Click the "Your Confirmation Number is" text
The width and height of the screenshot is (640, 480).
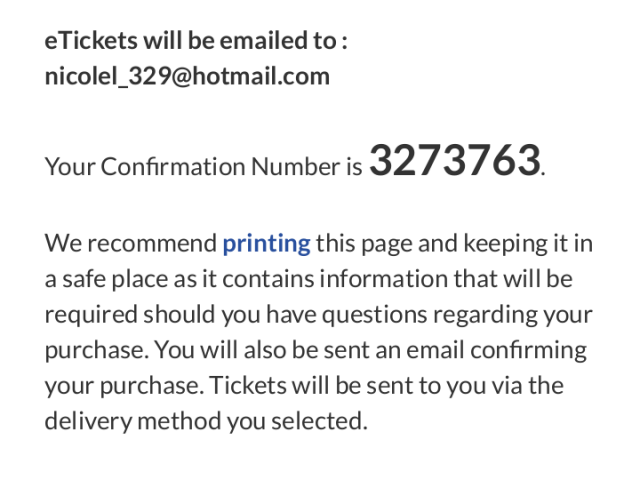(x=203, y=167)
